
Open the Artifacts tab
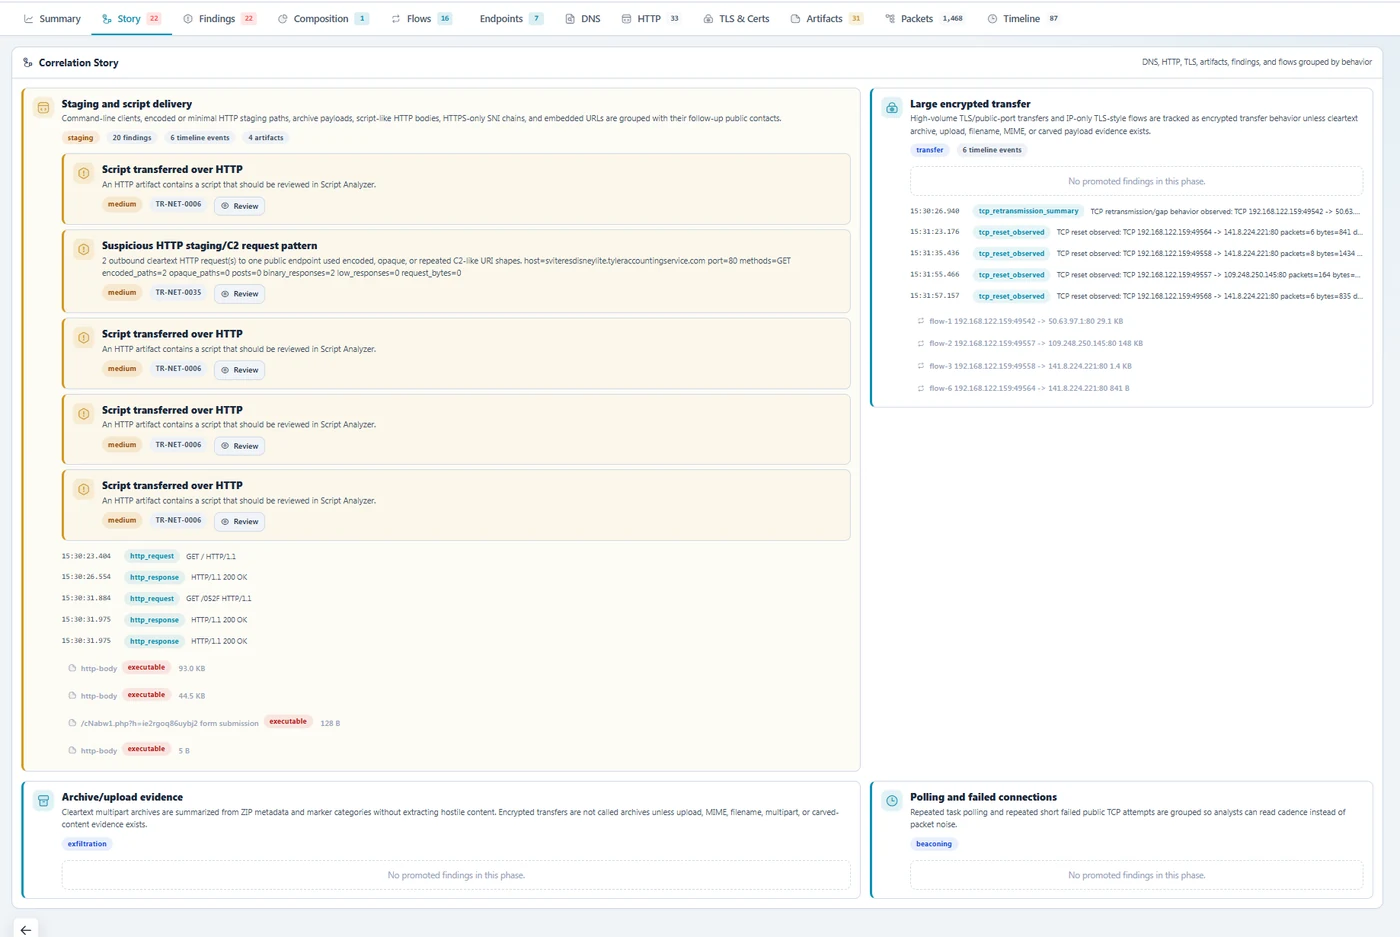827,19
